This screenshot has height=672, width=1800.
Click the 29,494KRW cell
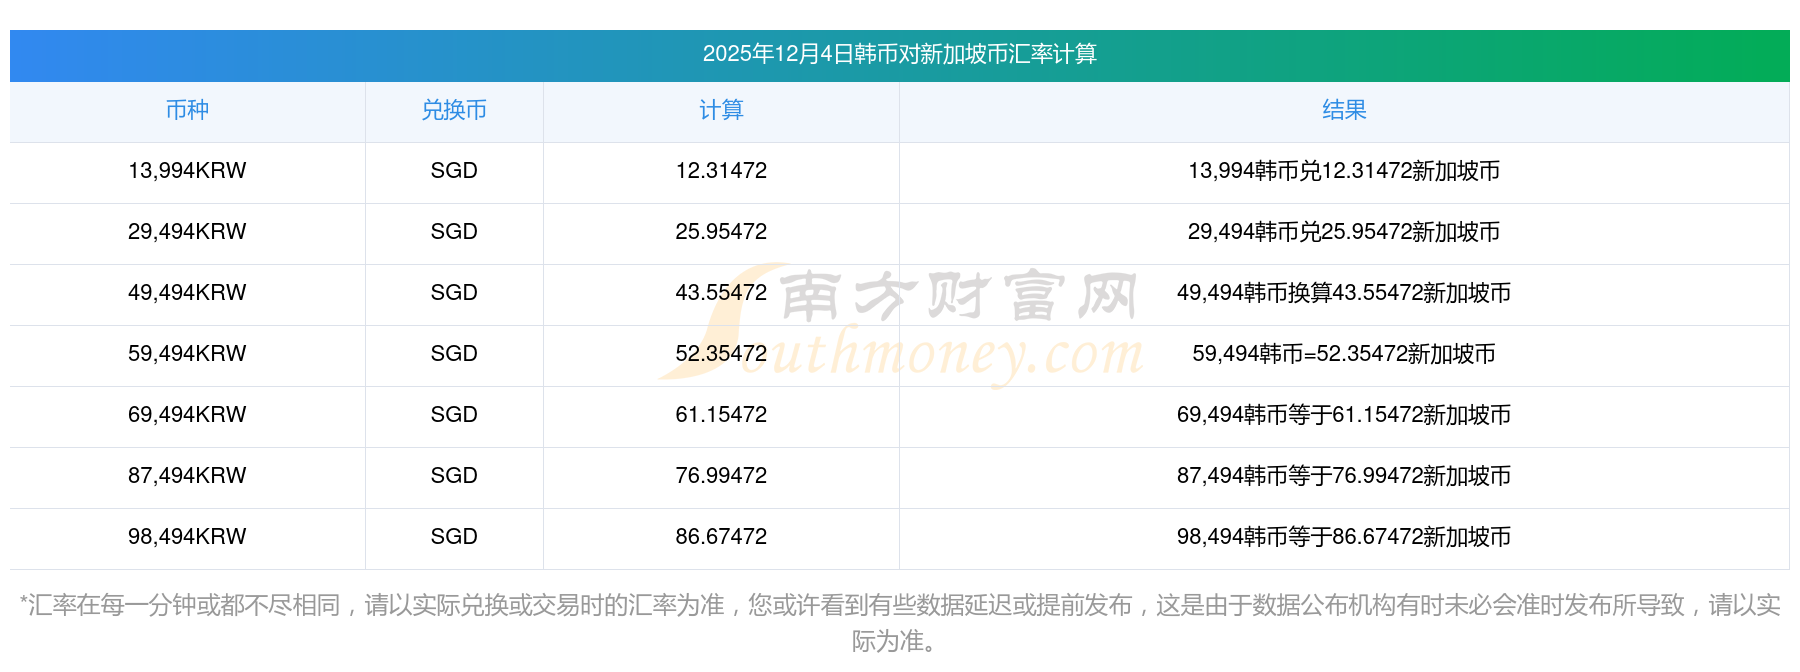click(x=187, y=232)
